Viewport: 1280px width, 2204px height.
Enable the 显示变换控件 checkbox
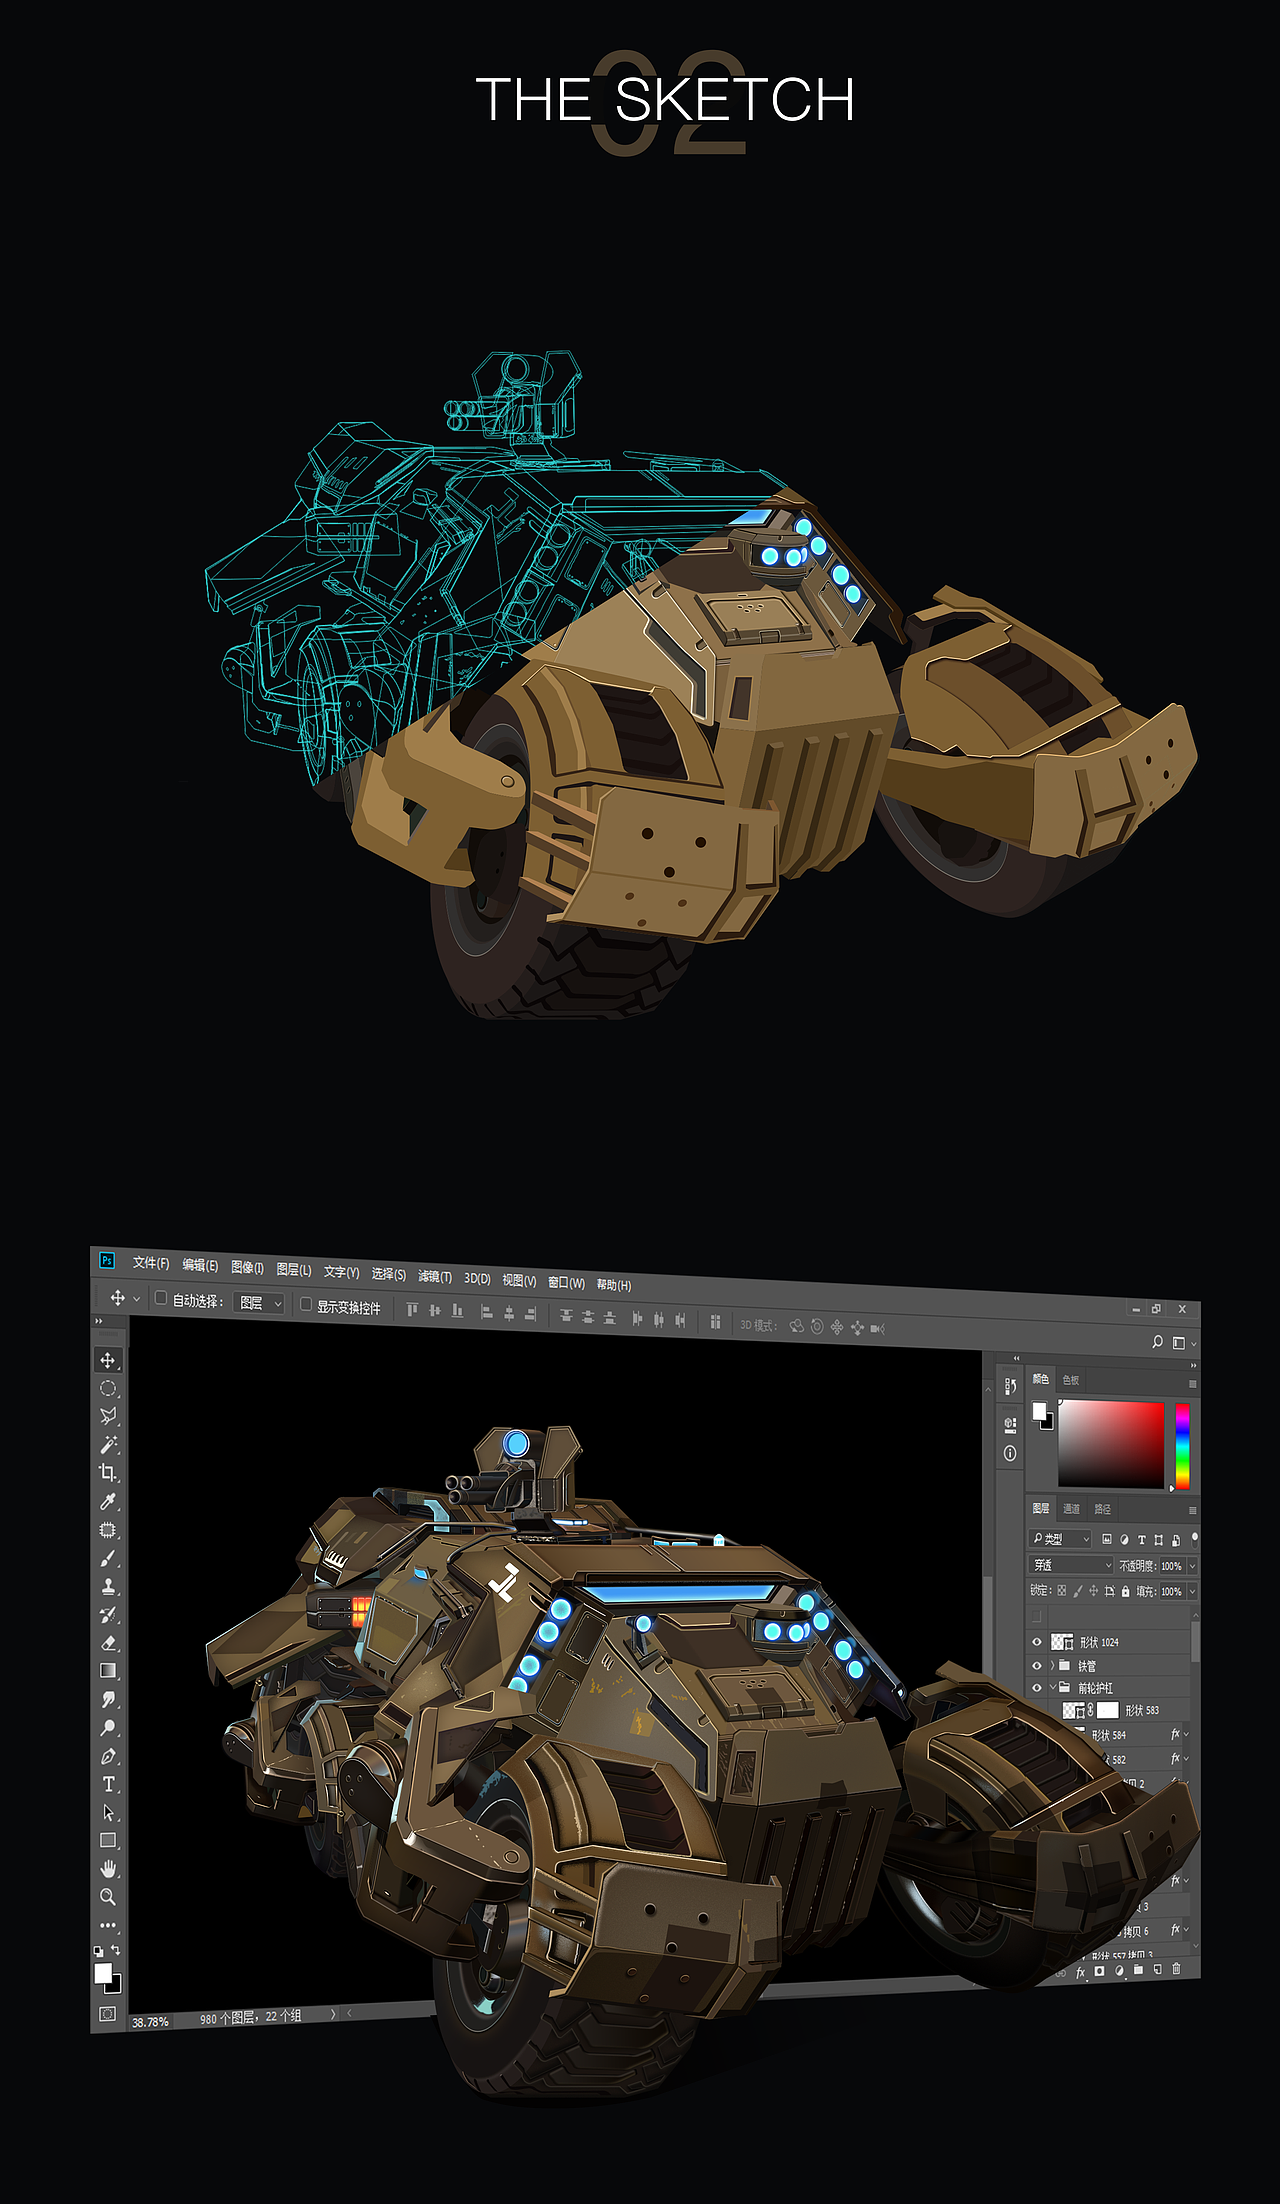(306, 1304)
